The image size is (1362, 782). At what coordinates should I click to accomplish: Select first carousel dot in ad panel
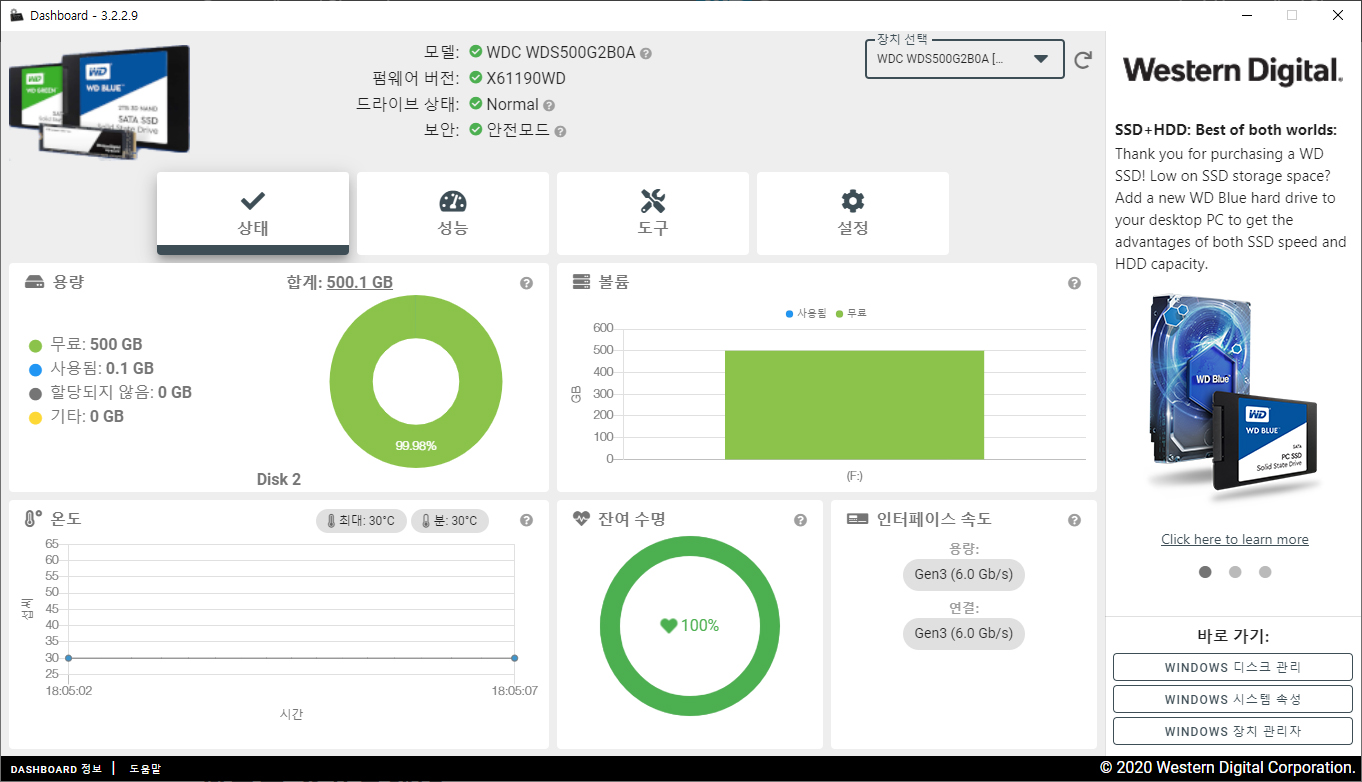1205,572
